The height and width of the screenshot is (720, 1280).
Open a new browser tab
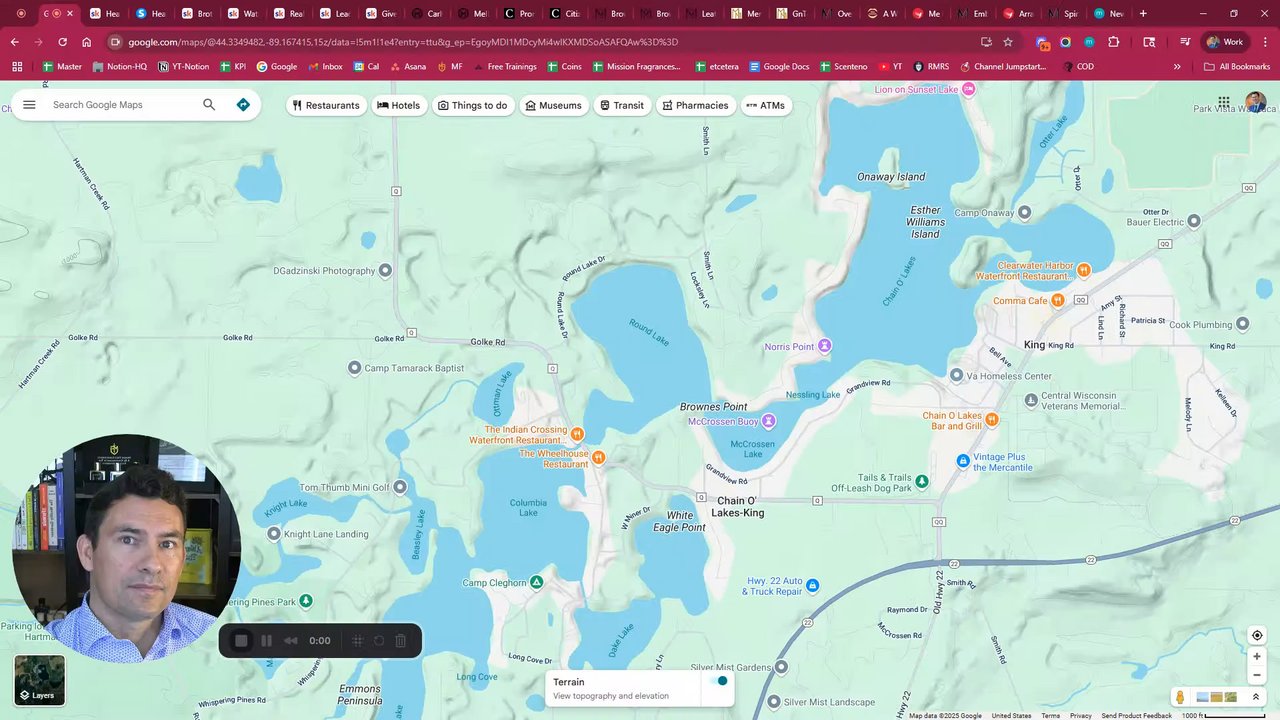(1143, 14)
